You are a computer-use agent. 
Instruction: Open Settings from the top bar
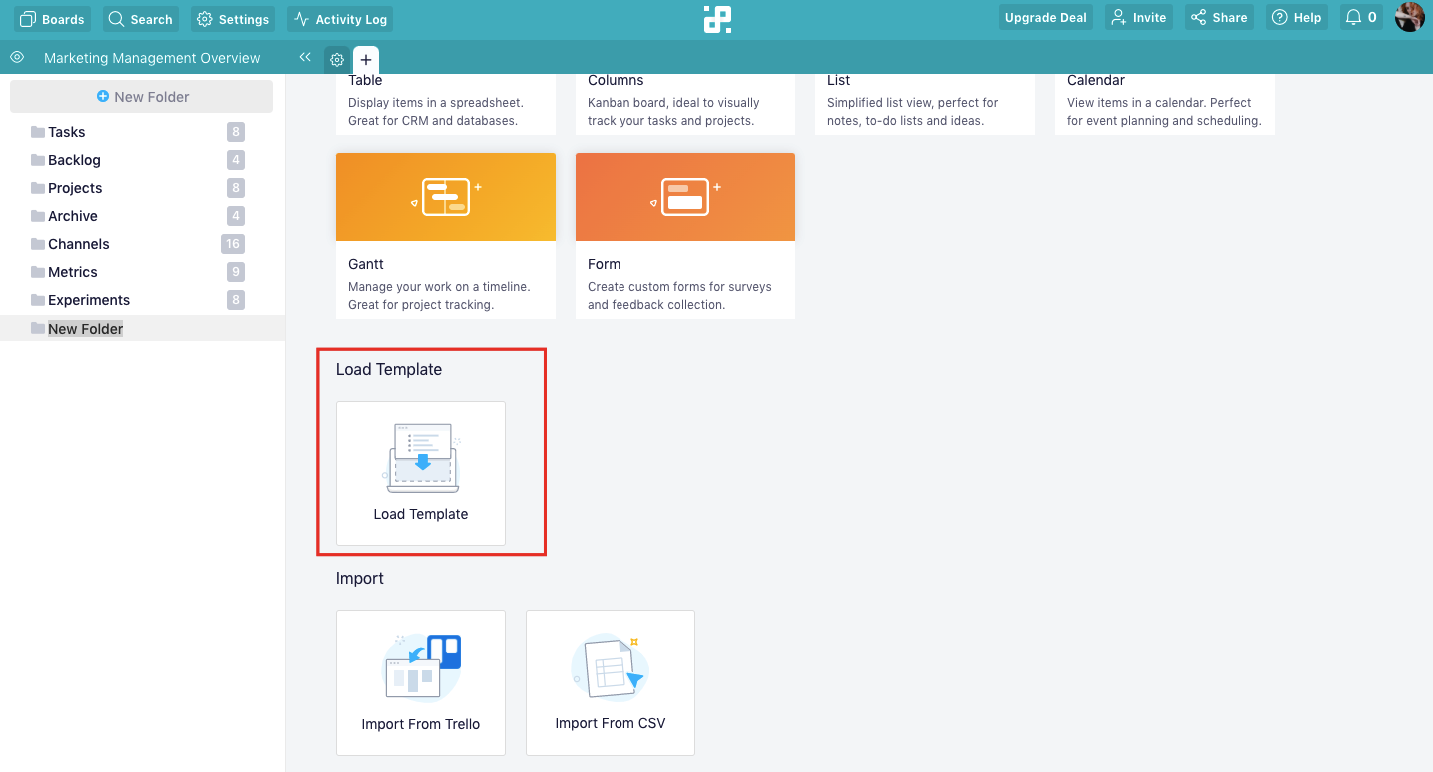click(233, 18)
